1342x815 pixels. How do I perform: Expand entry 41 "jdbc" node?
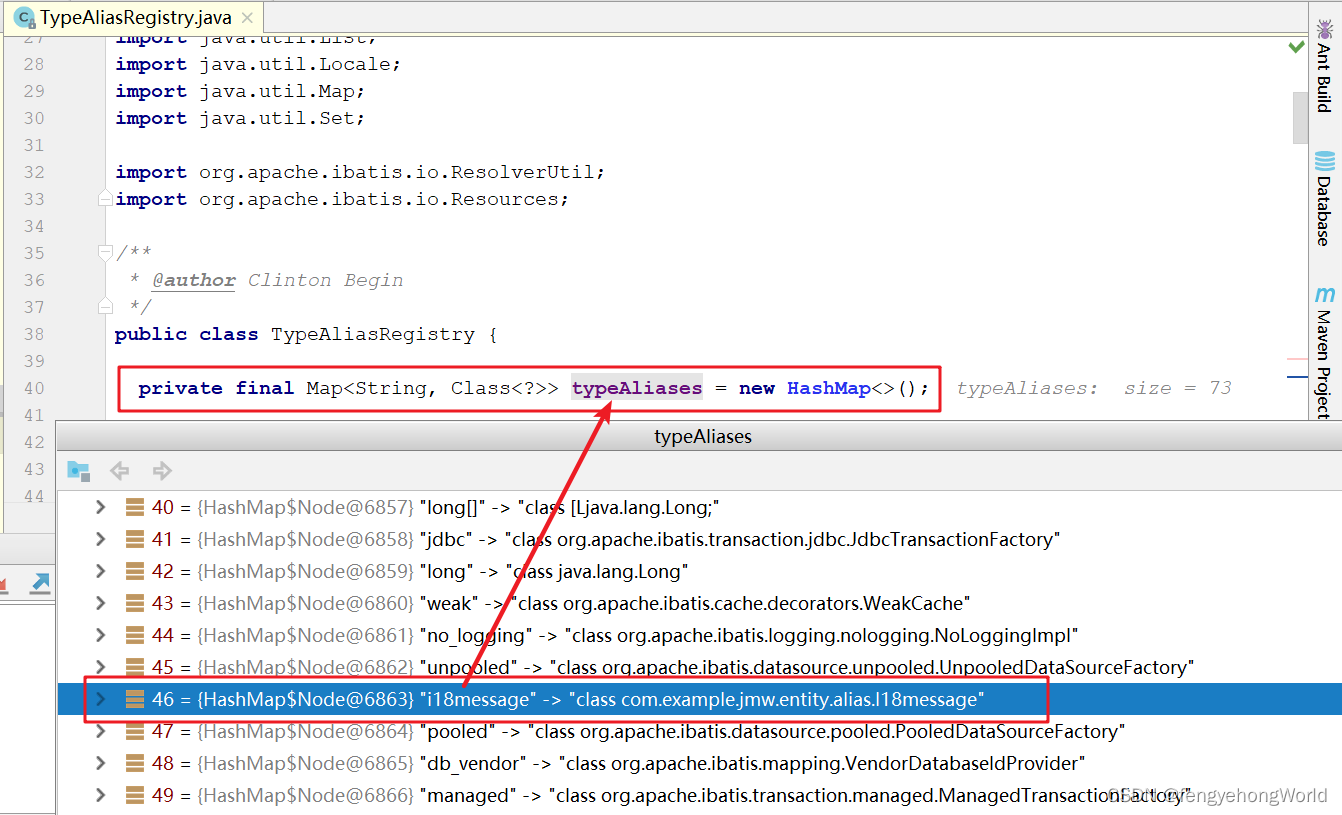point(99,539)
